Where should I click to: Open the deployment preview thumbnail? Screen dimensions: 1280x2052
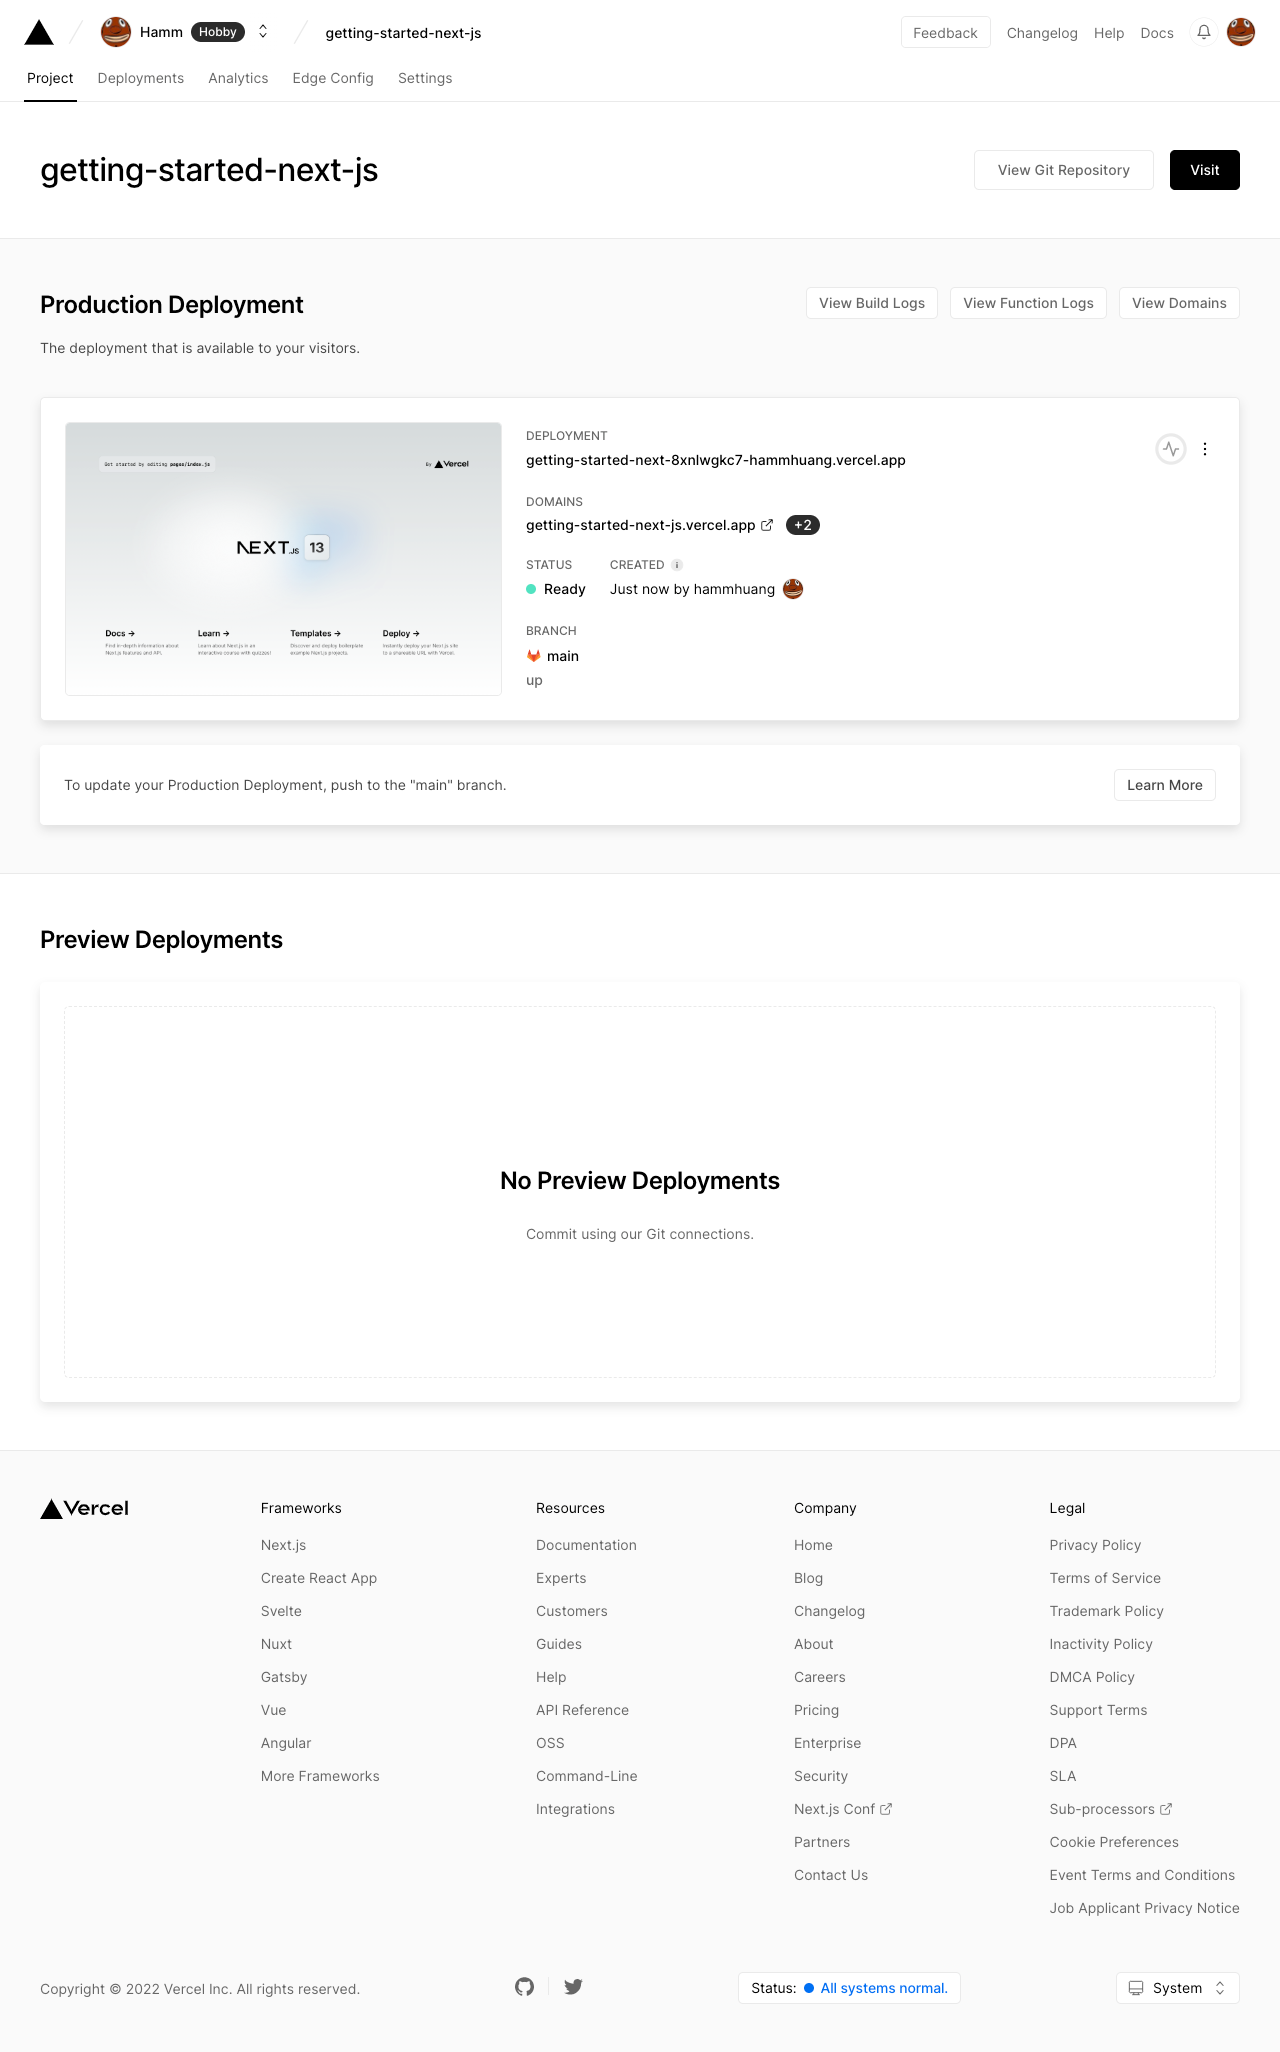[x=283, y=559]
